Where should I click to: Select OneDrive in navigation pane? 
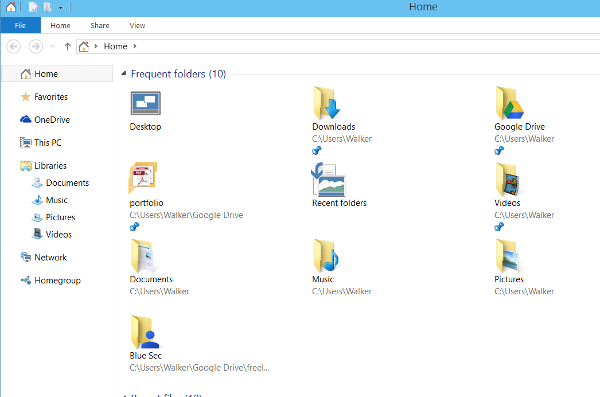[x=52, y=119]
